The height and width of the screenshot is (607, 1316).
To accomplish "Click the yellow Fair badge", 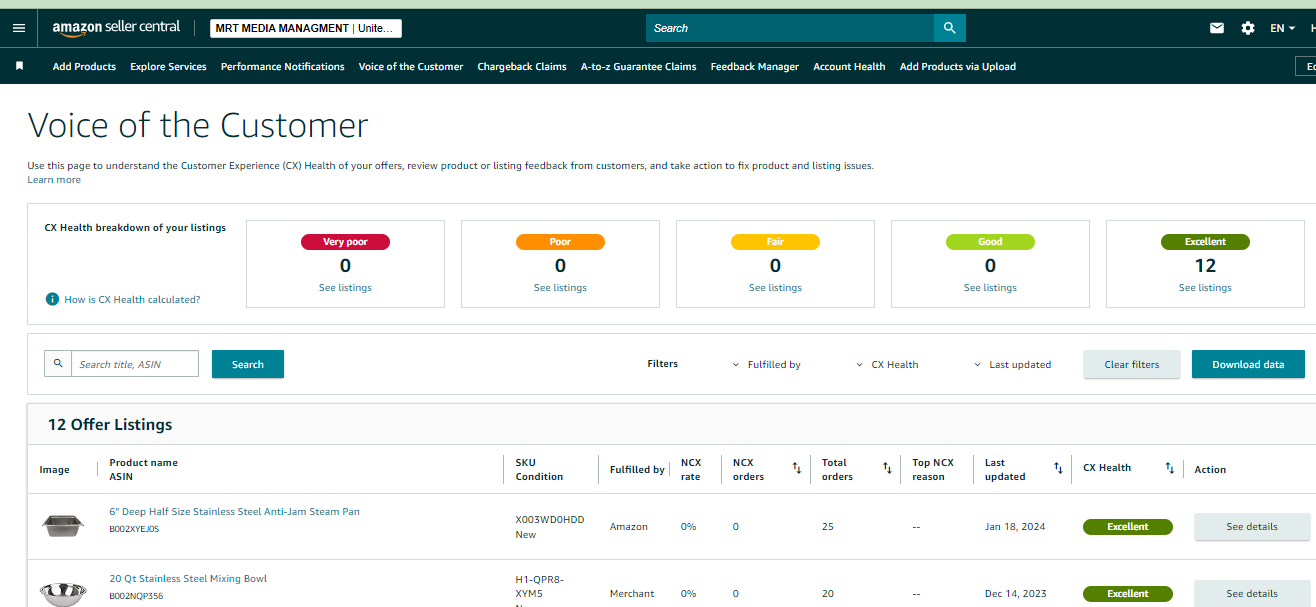I will tap(775, 242).
